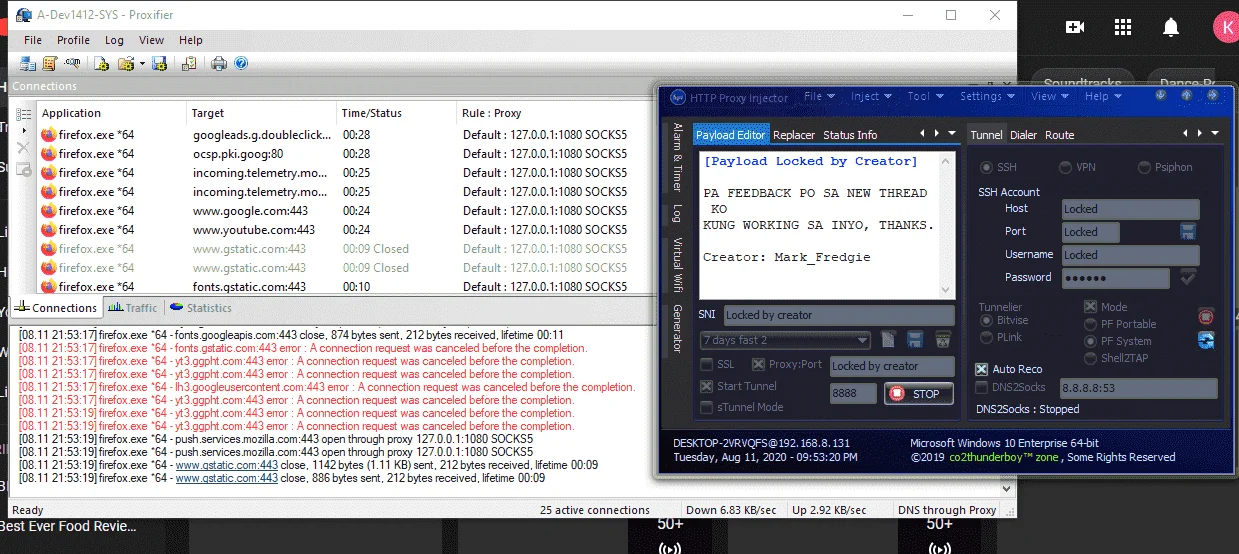Click the delete config trash icon

[x=942, y=340]
